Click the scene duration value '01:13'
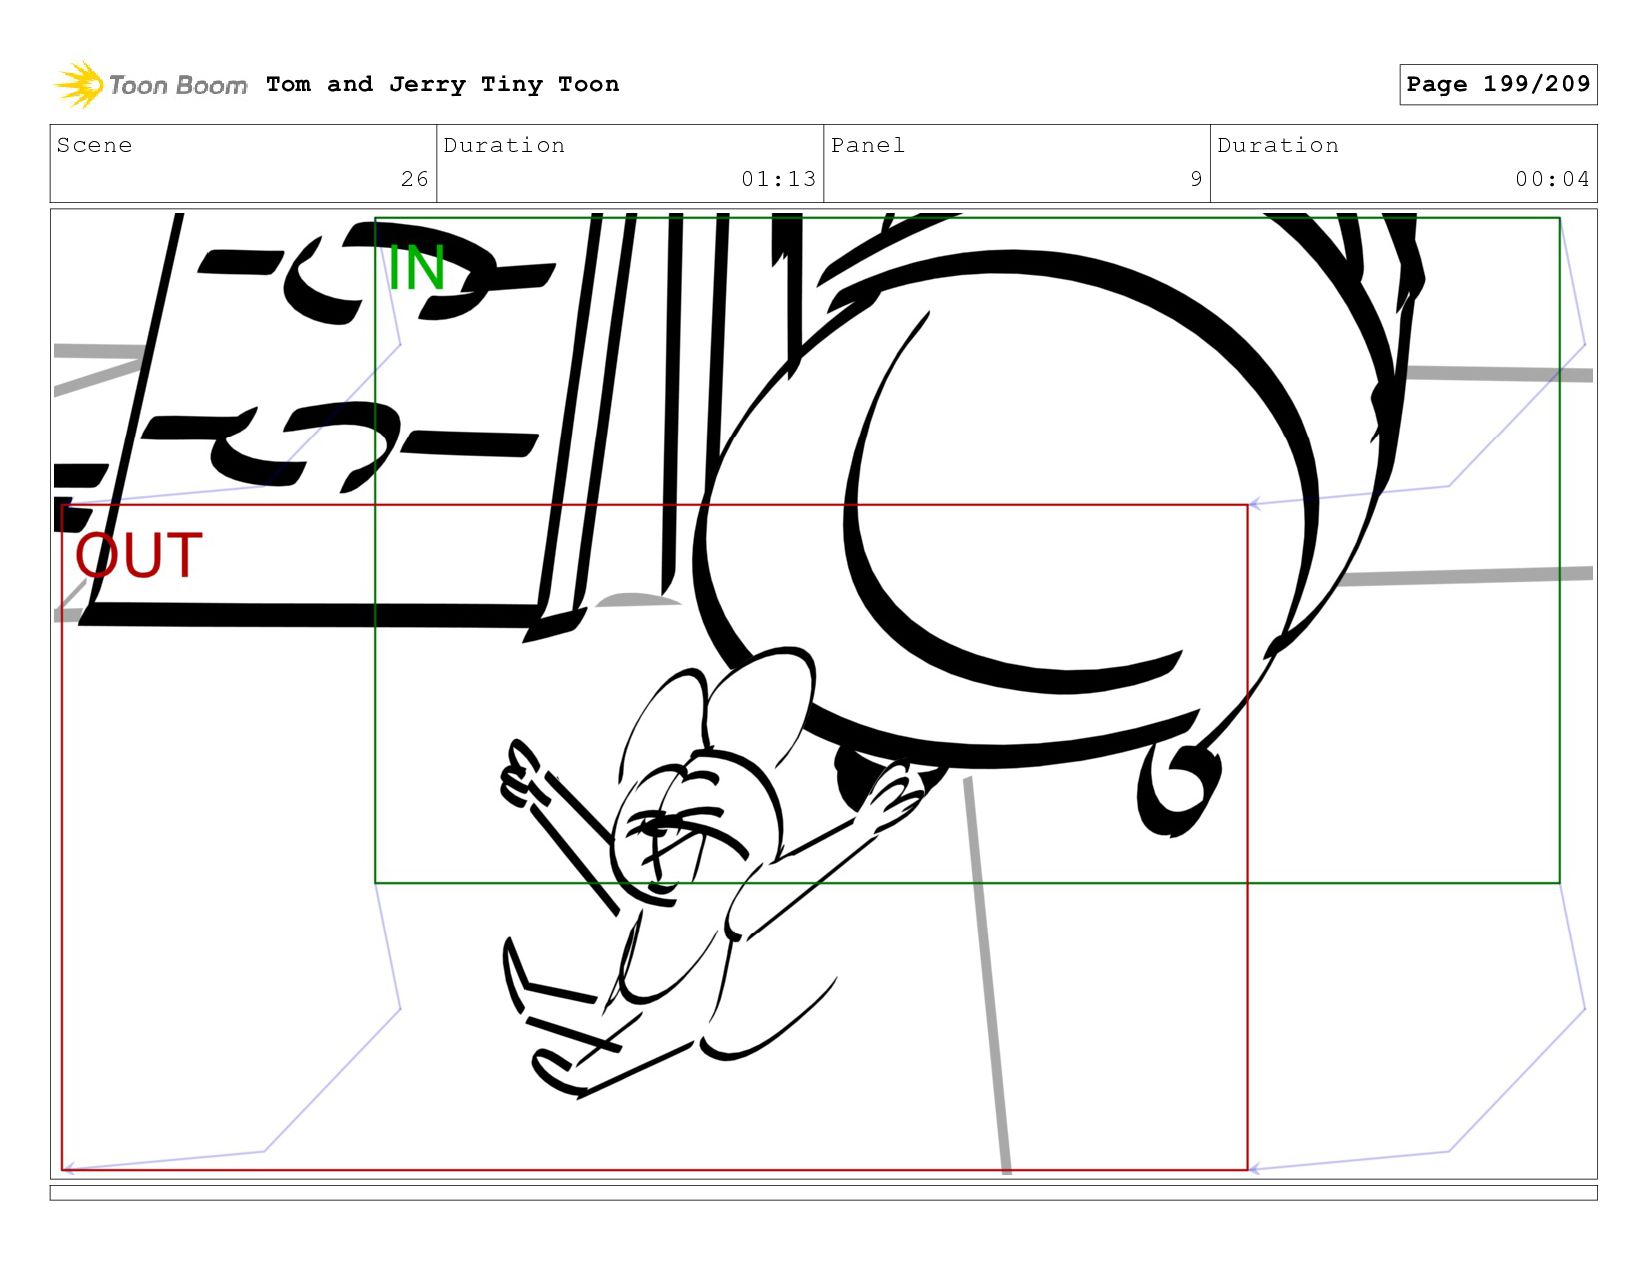The height and width of the screenshot is (1275, 1650). [778, 179]
